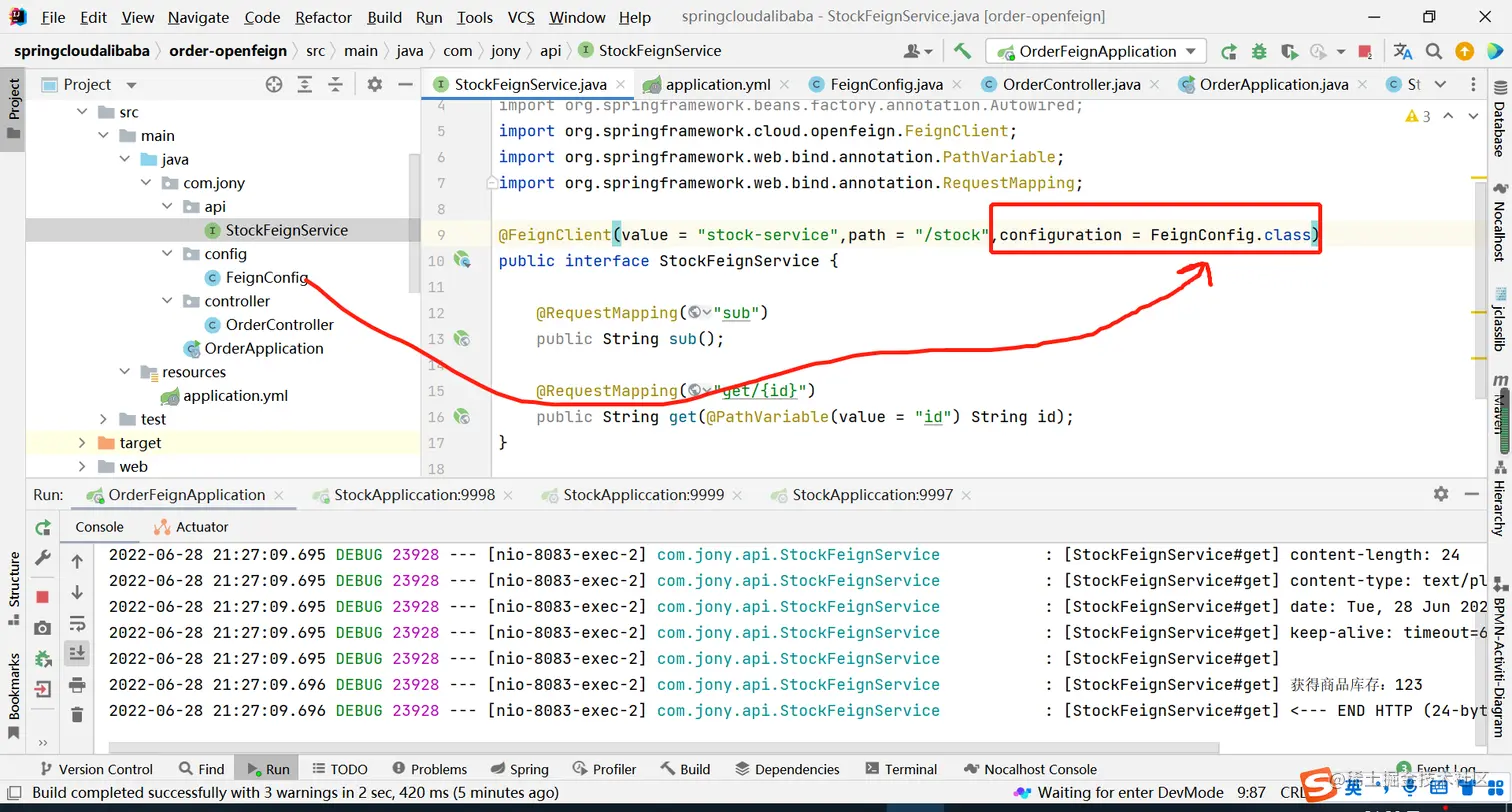Expand the test folder

(103, 419)
